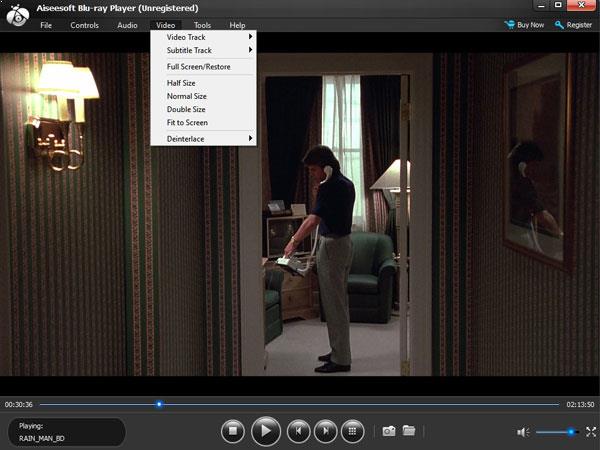600x450 pixels.
Task: Take a snapshot with camera icon
Action: click(389, 431)
